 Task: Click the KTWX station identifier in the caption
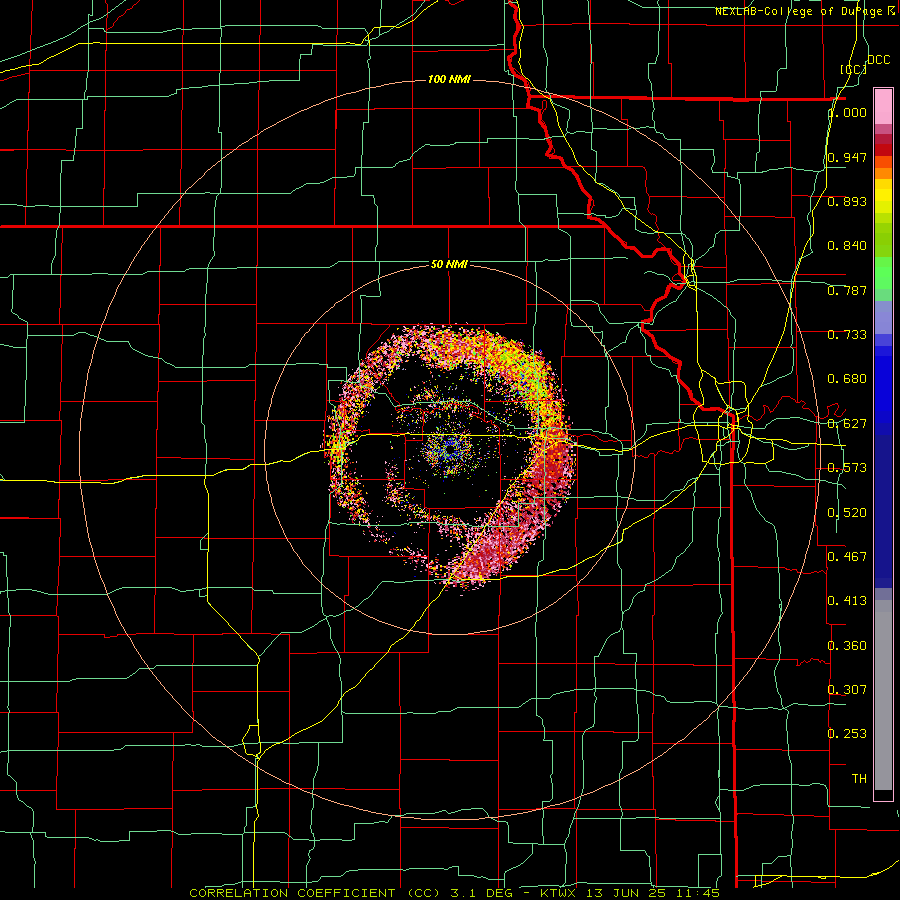(559, 893)
